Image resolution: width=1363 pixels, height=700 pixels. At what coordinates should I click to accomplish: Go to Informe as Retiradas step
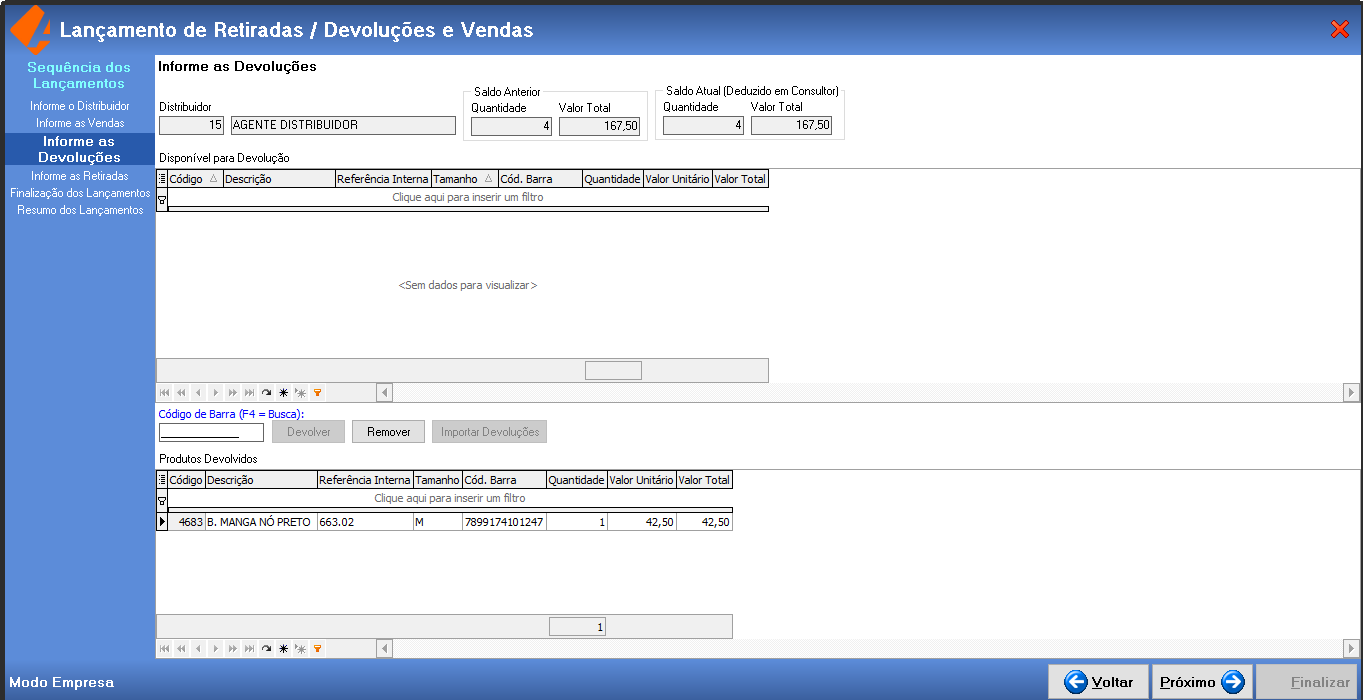point(80,176)
